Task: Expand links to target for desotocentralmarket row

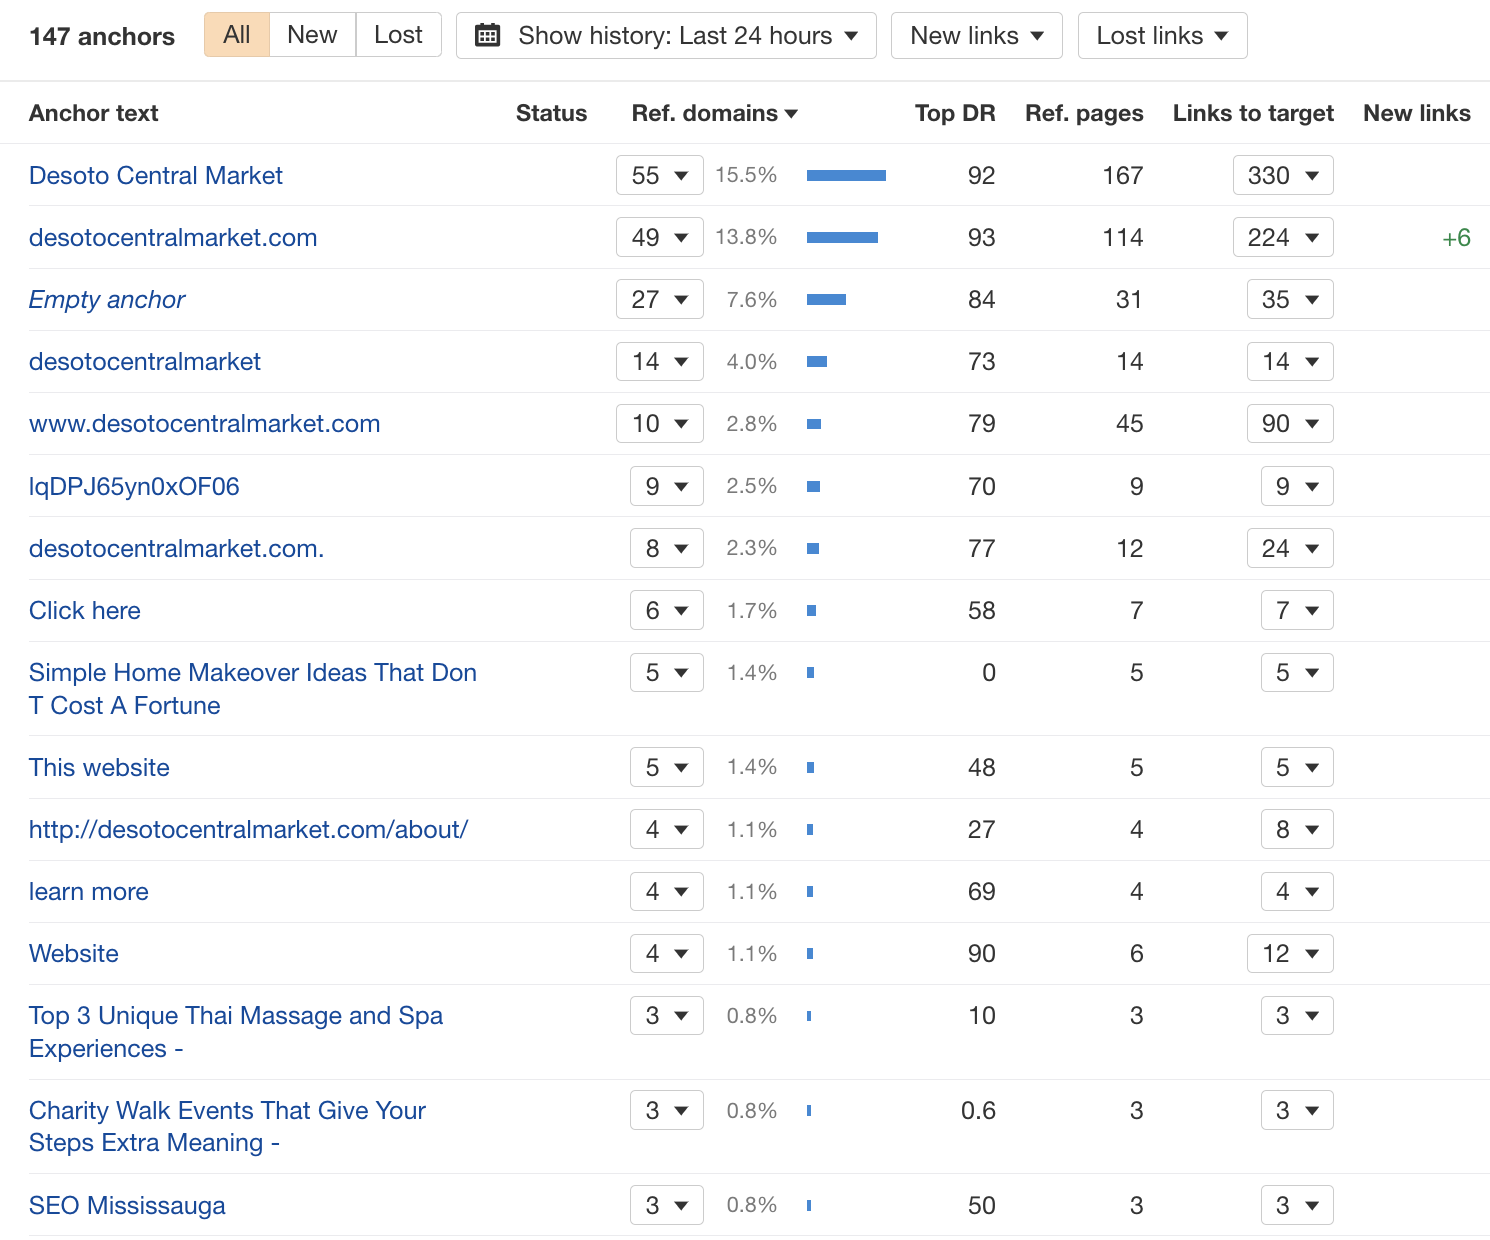Action: point(1290,361)
